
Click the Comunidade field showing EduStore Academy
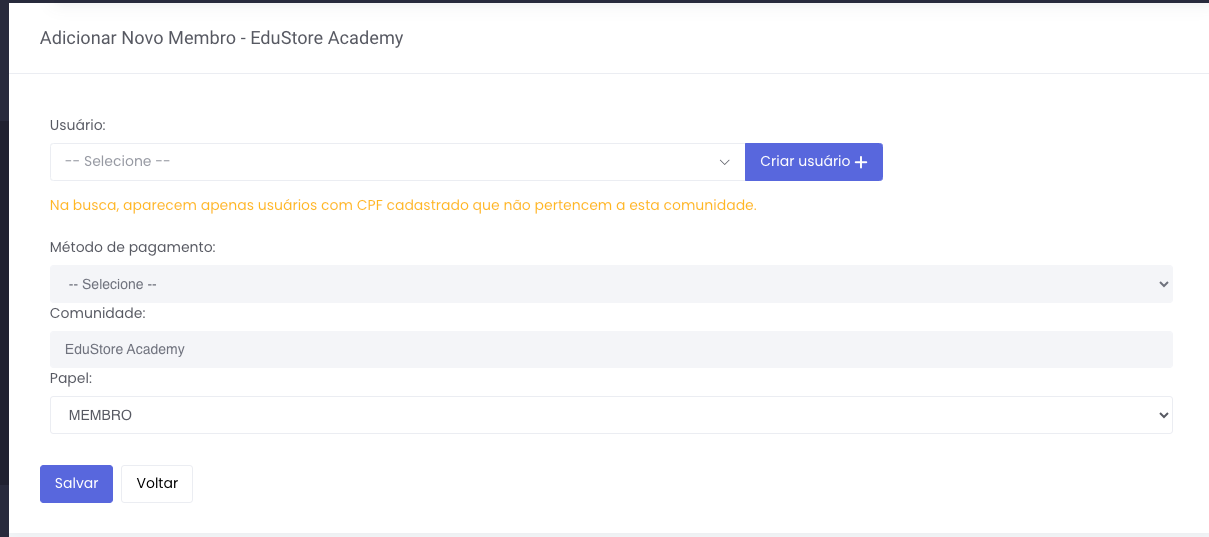(x=610, y=350)
